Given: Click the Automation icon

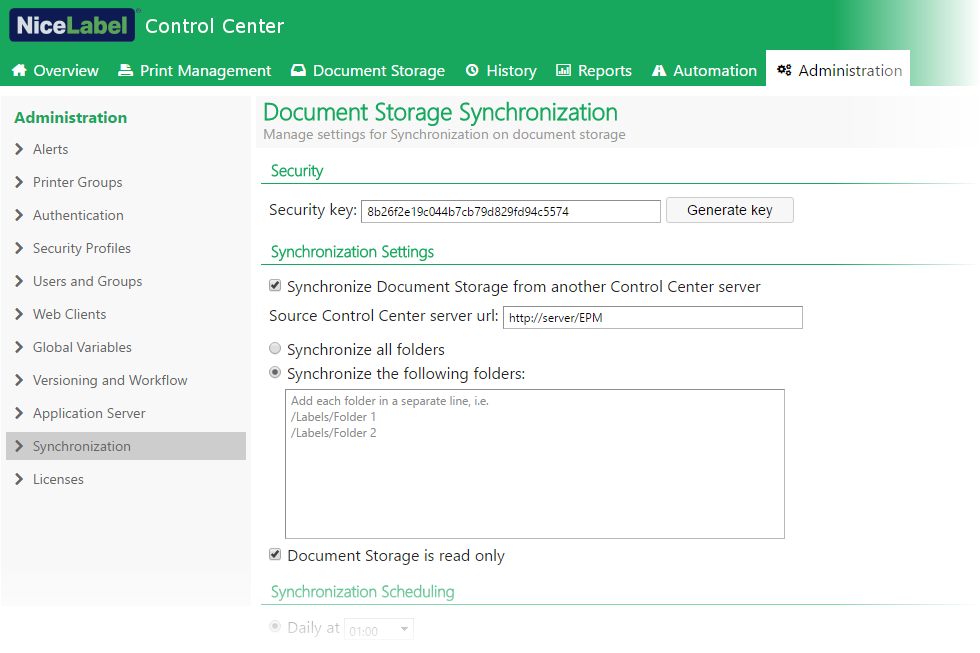Looking at the screenshot, I should click(659, 71).
